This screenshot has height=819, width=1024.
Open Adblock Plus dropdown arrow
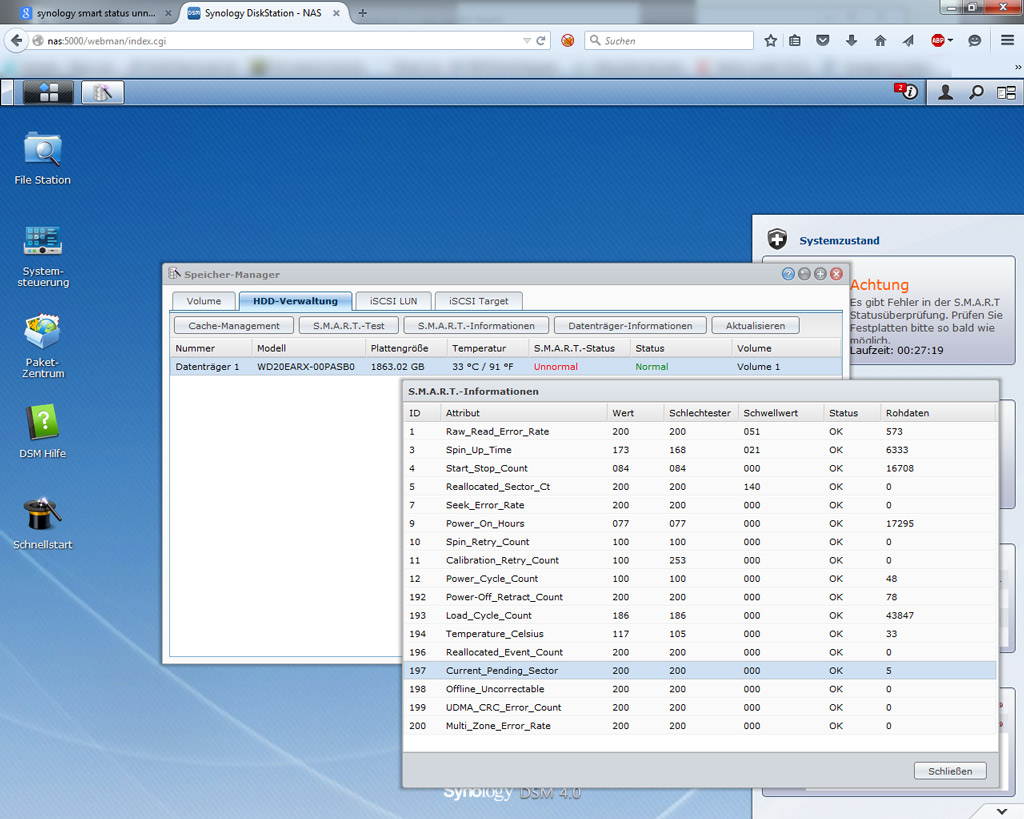(950, 40)
